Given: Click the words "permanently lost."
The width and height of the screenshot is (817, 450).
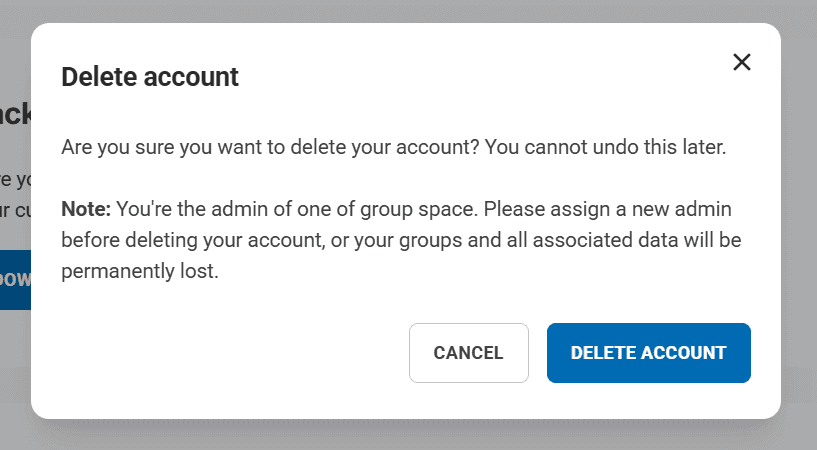Looking at the screenshot, I should [139, 271].
